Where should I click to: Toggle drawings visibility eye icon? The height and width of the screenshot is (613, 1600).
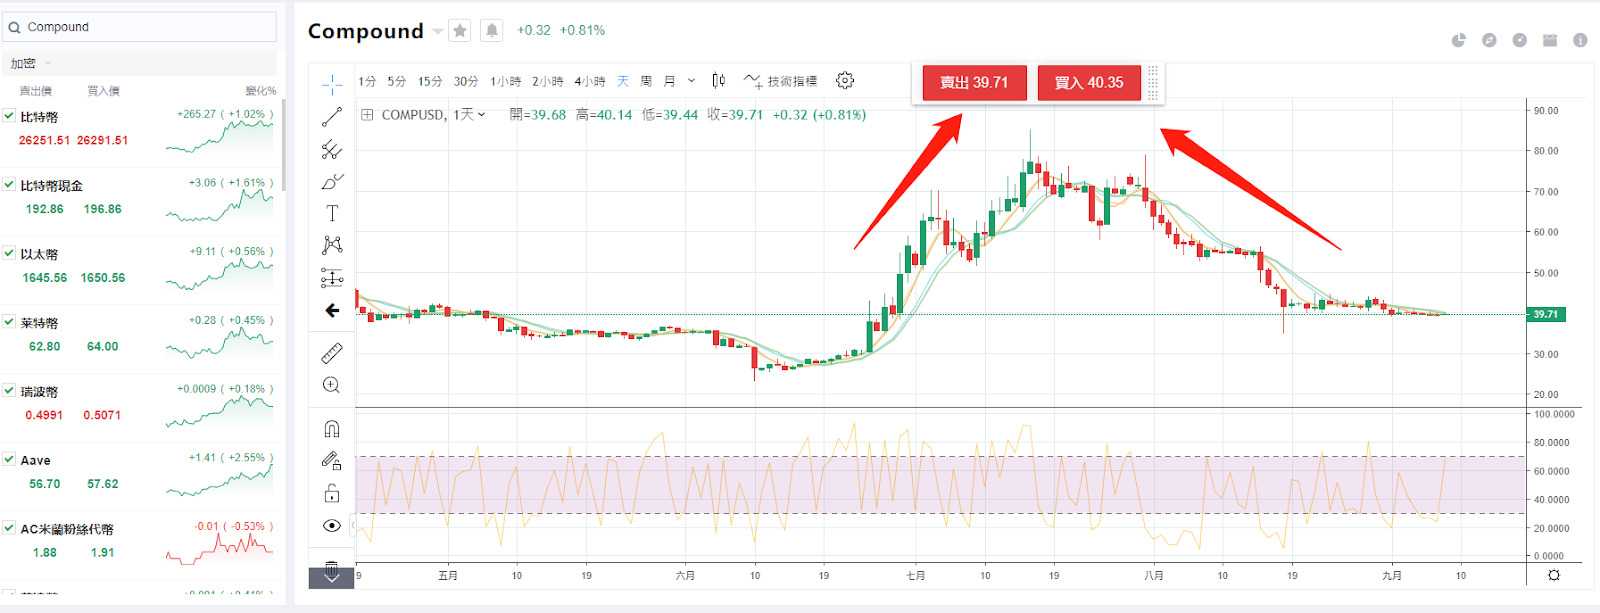[332, 526]
